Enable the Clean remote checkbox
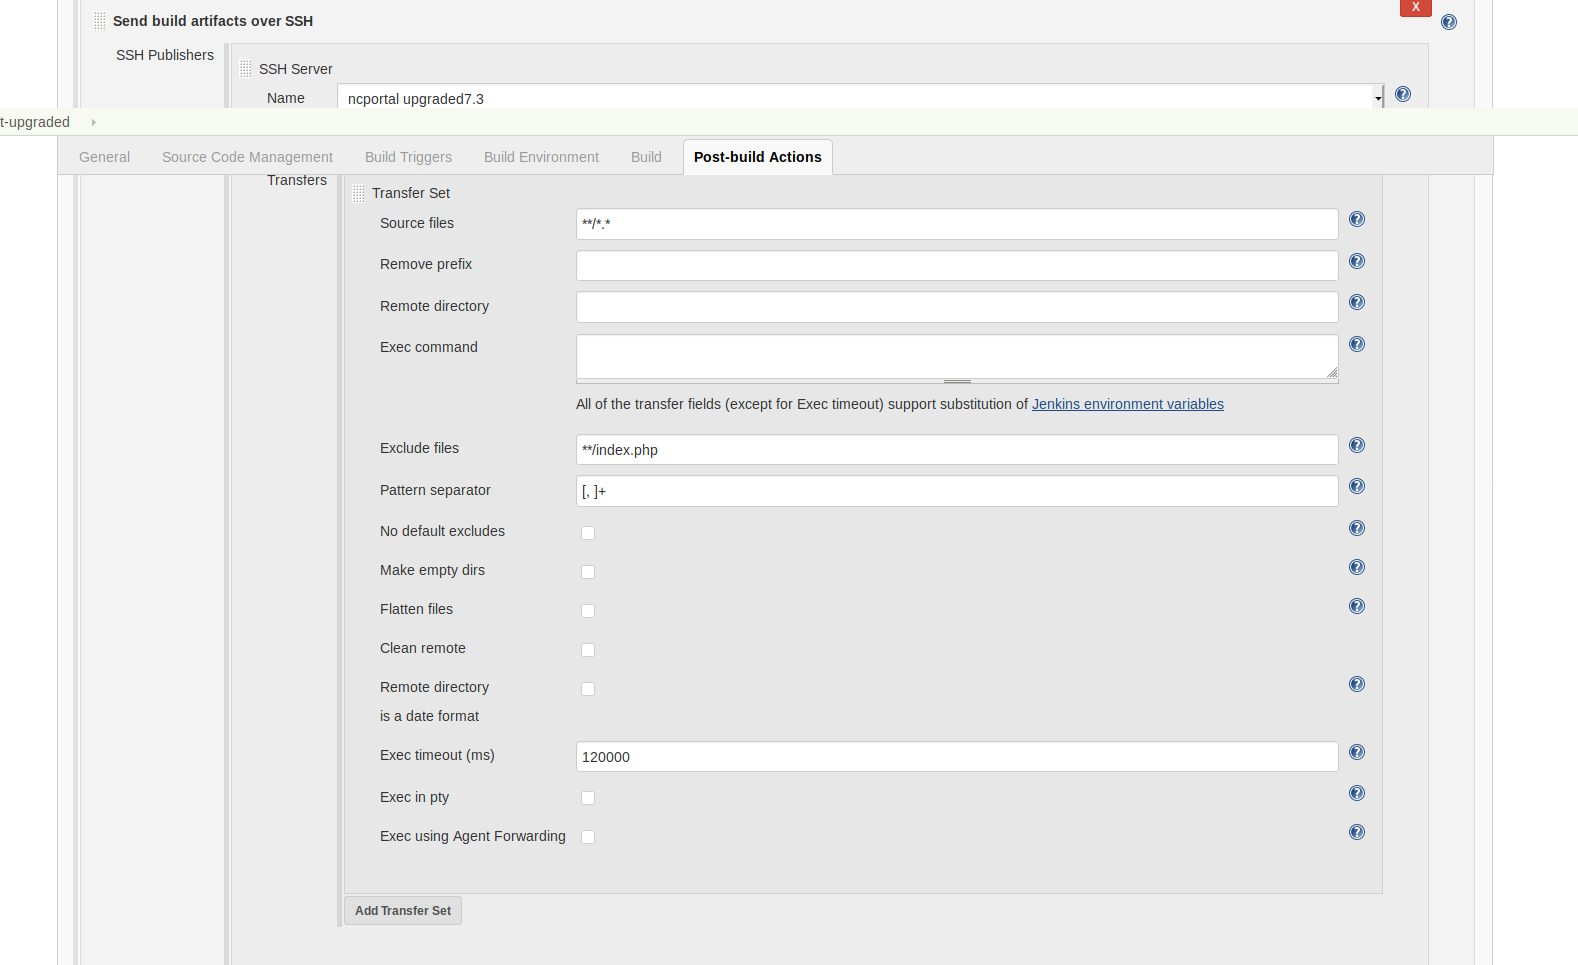Image resolution: width=1578 pixels, height=965 pixels. (x=588, y=650)
